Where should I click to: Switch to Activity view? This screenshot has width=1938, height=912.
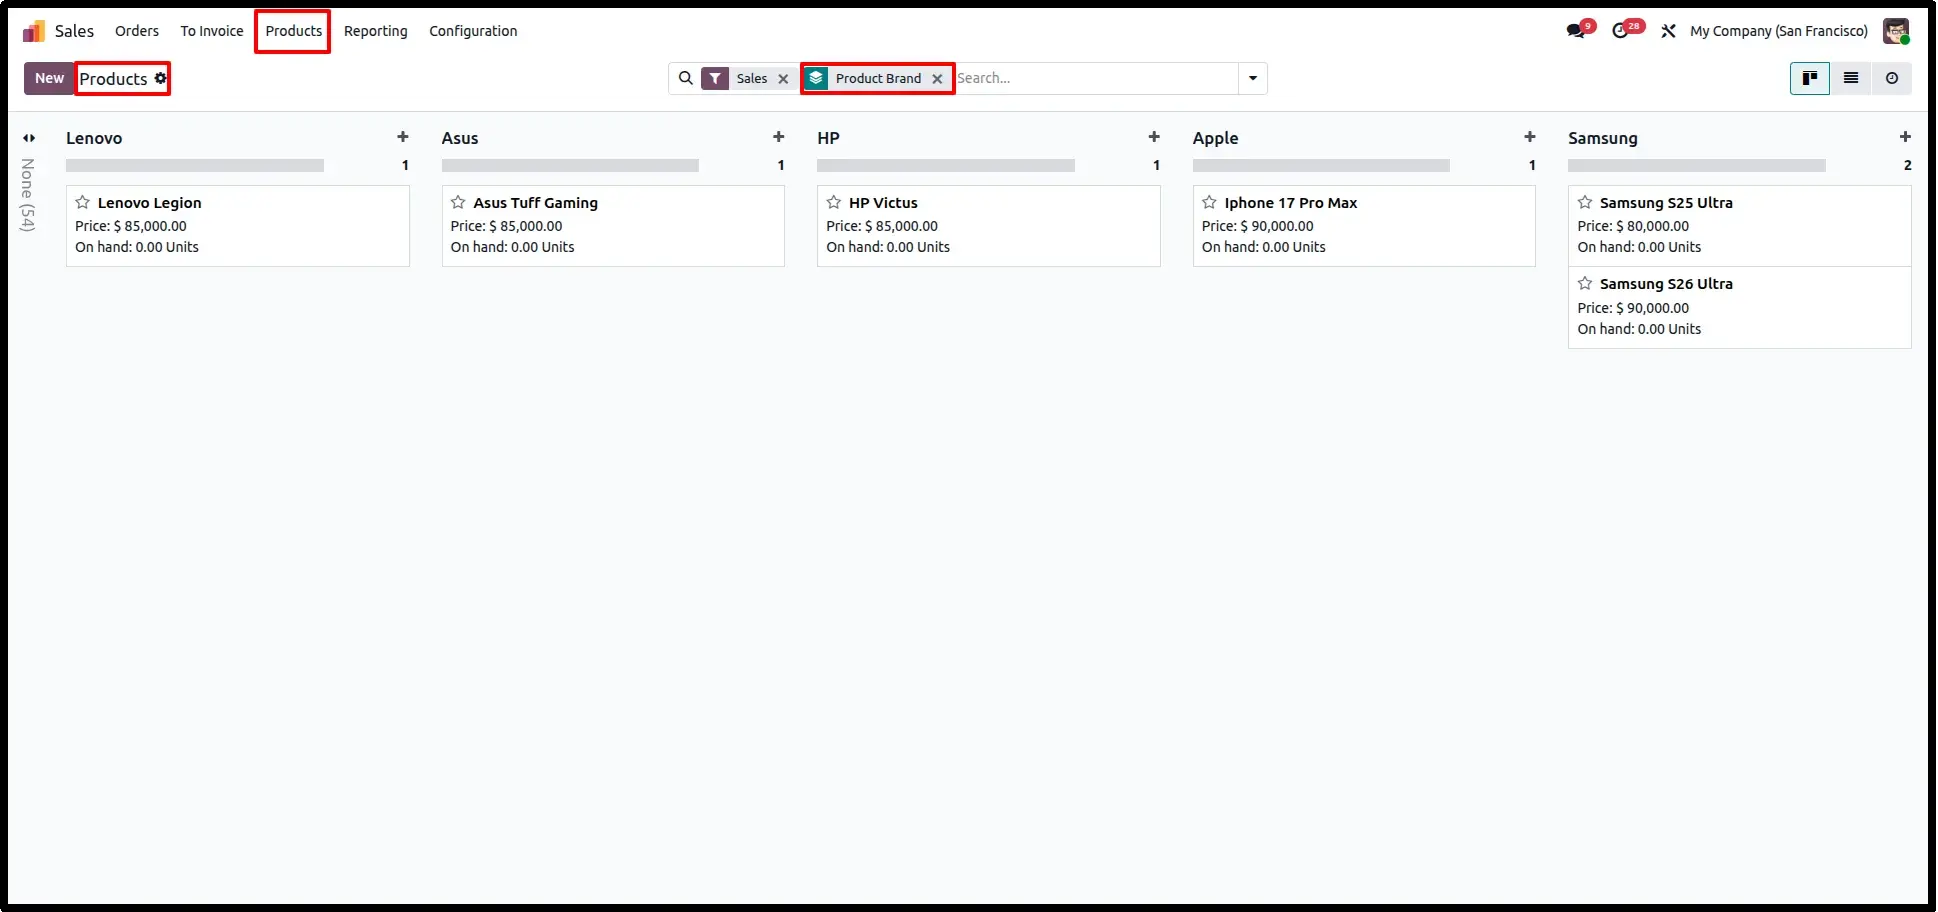(1892, 78)
